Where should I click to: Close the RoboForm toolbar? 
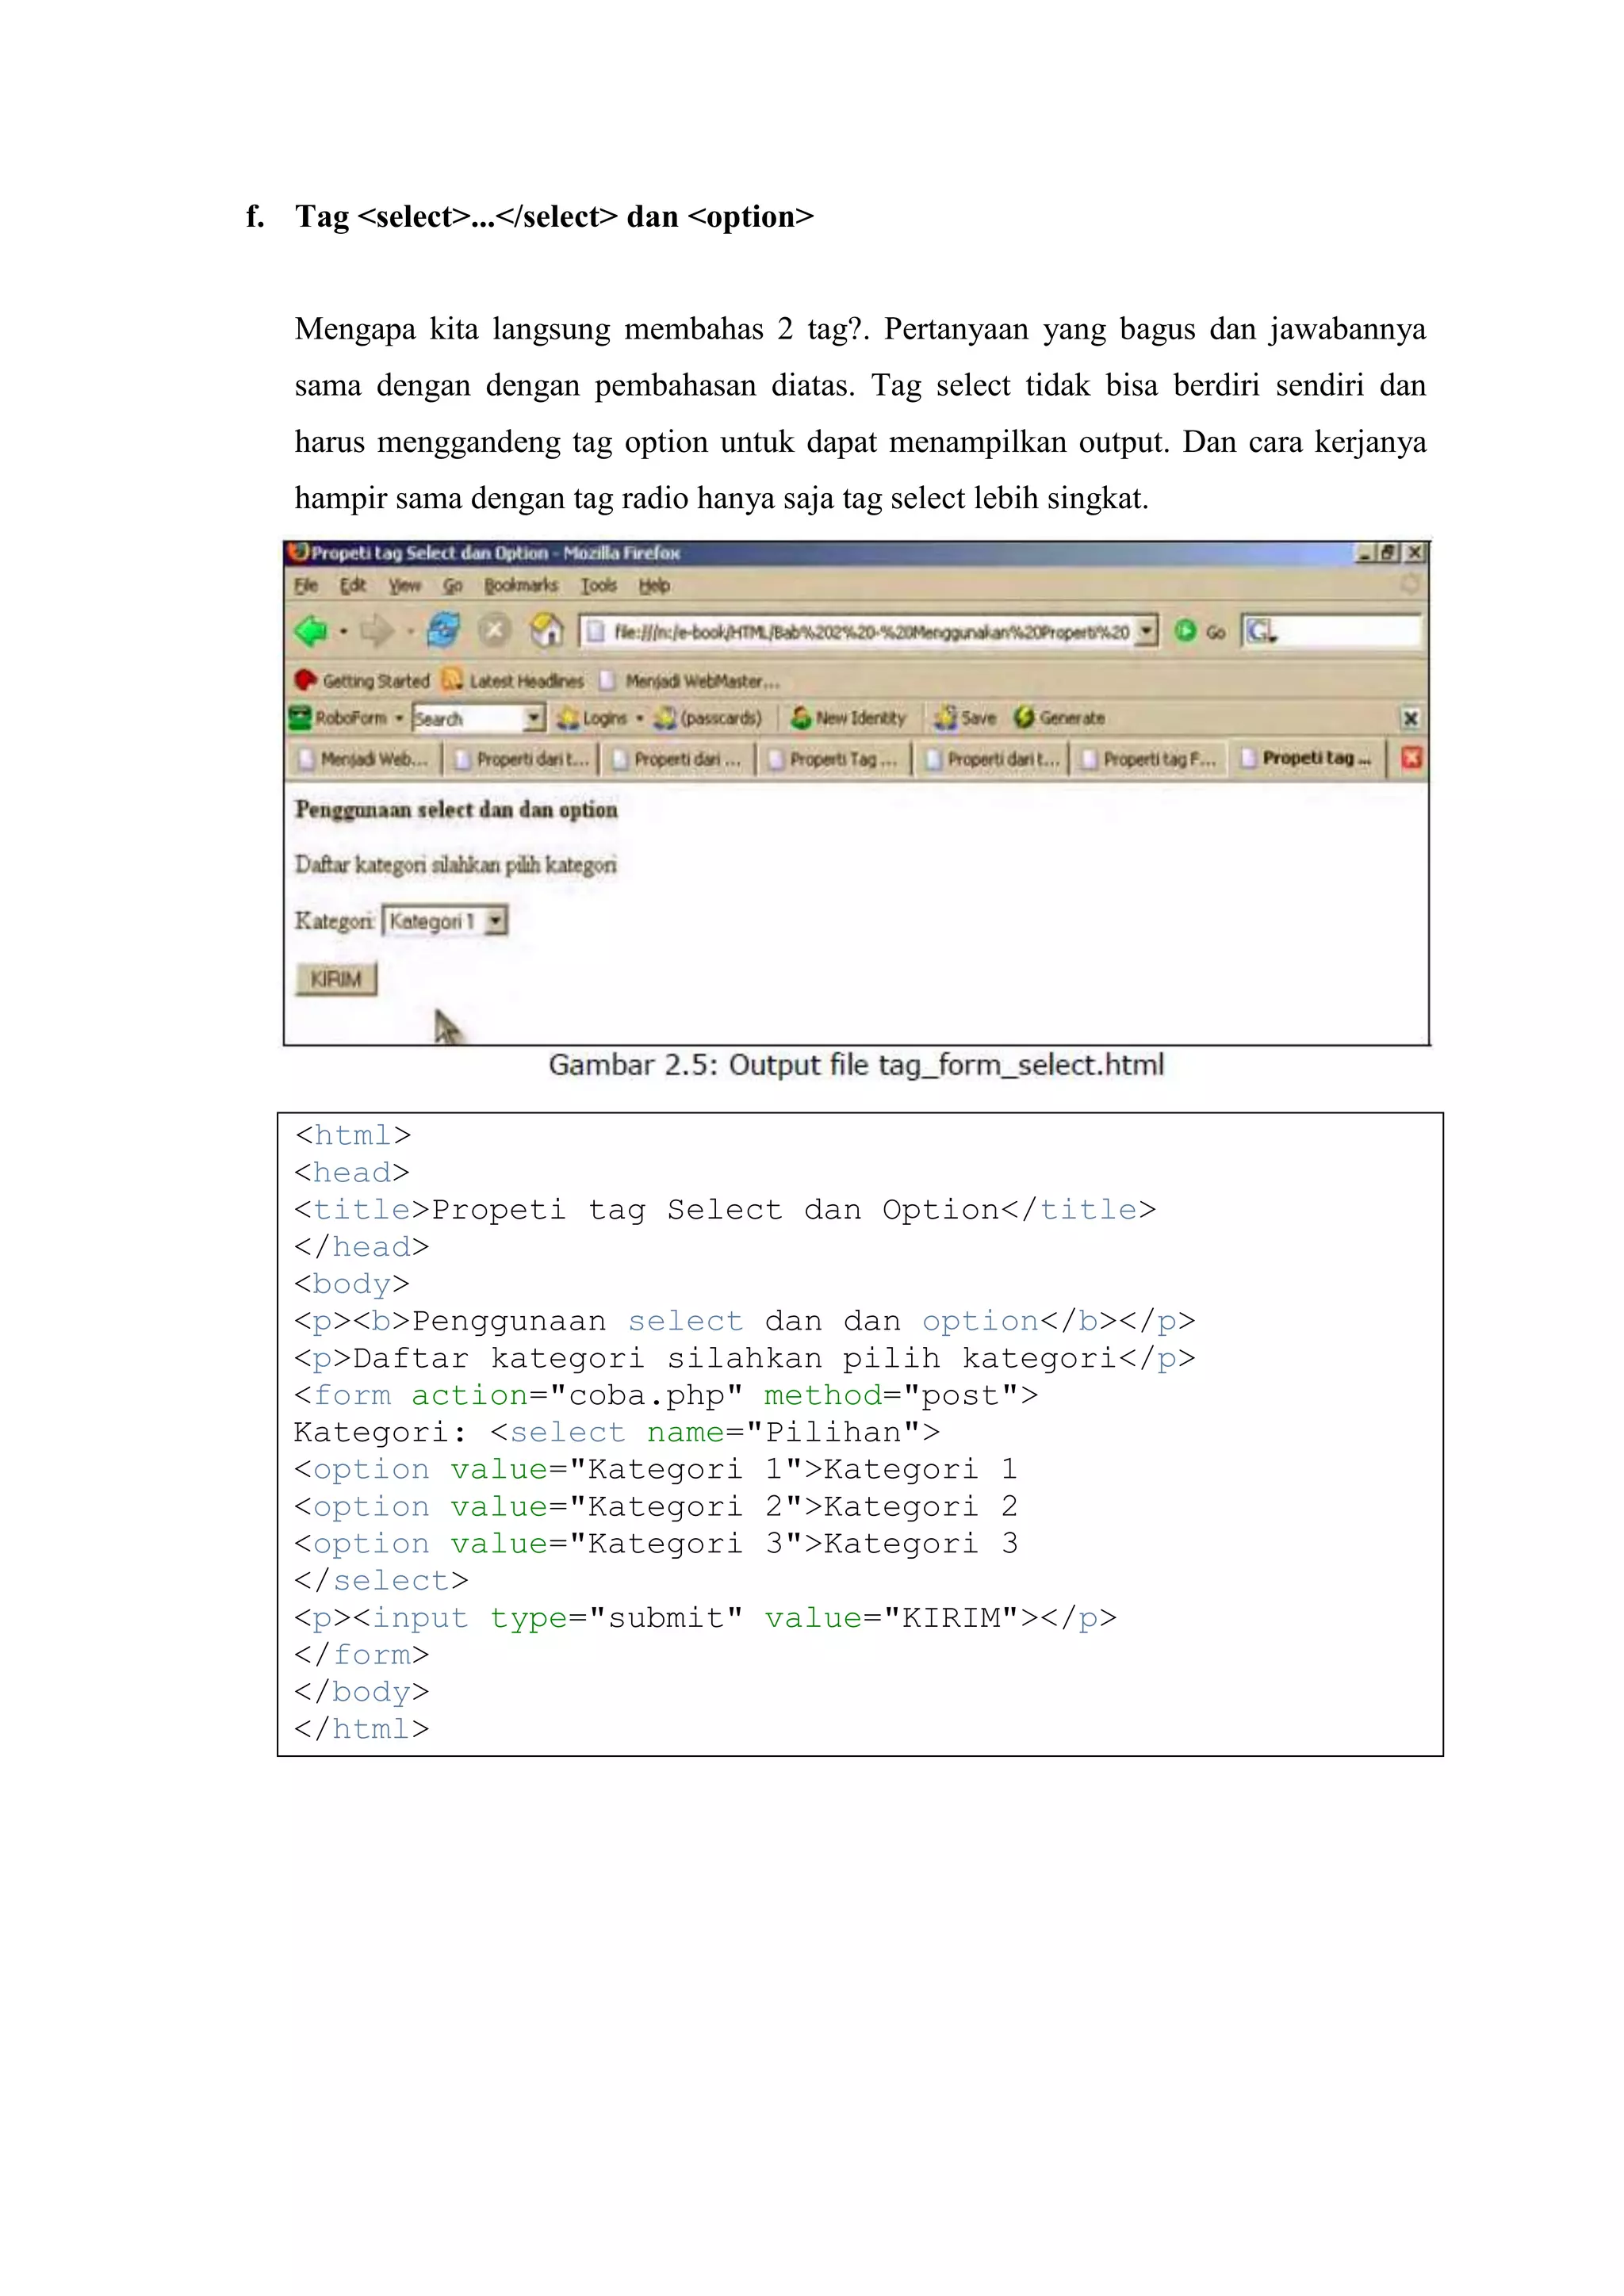[1410, 718]
